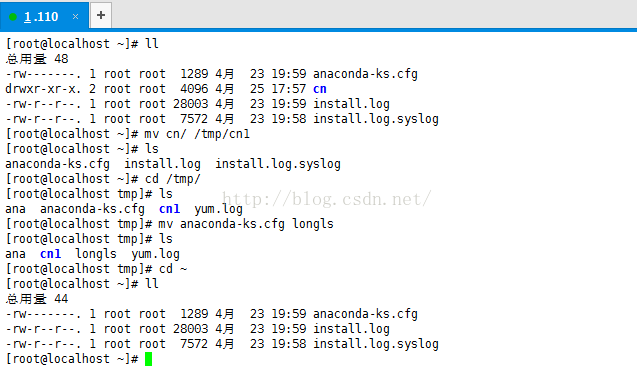The width and height of the screenshot is (637, 377).
Task: Click the cn1 entry beside longls
Action: click(x=50, y=254)
